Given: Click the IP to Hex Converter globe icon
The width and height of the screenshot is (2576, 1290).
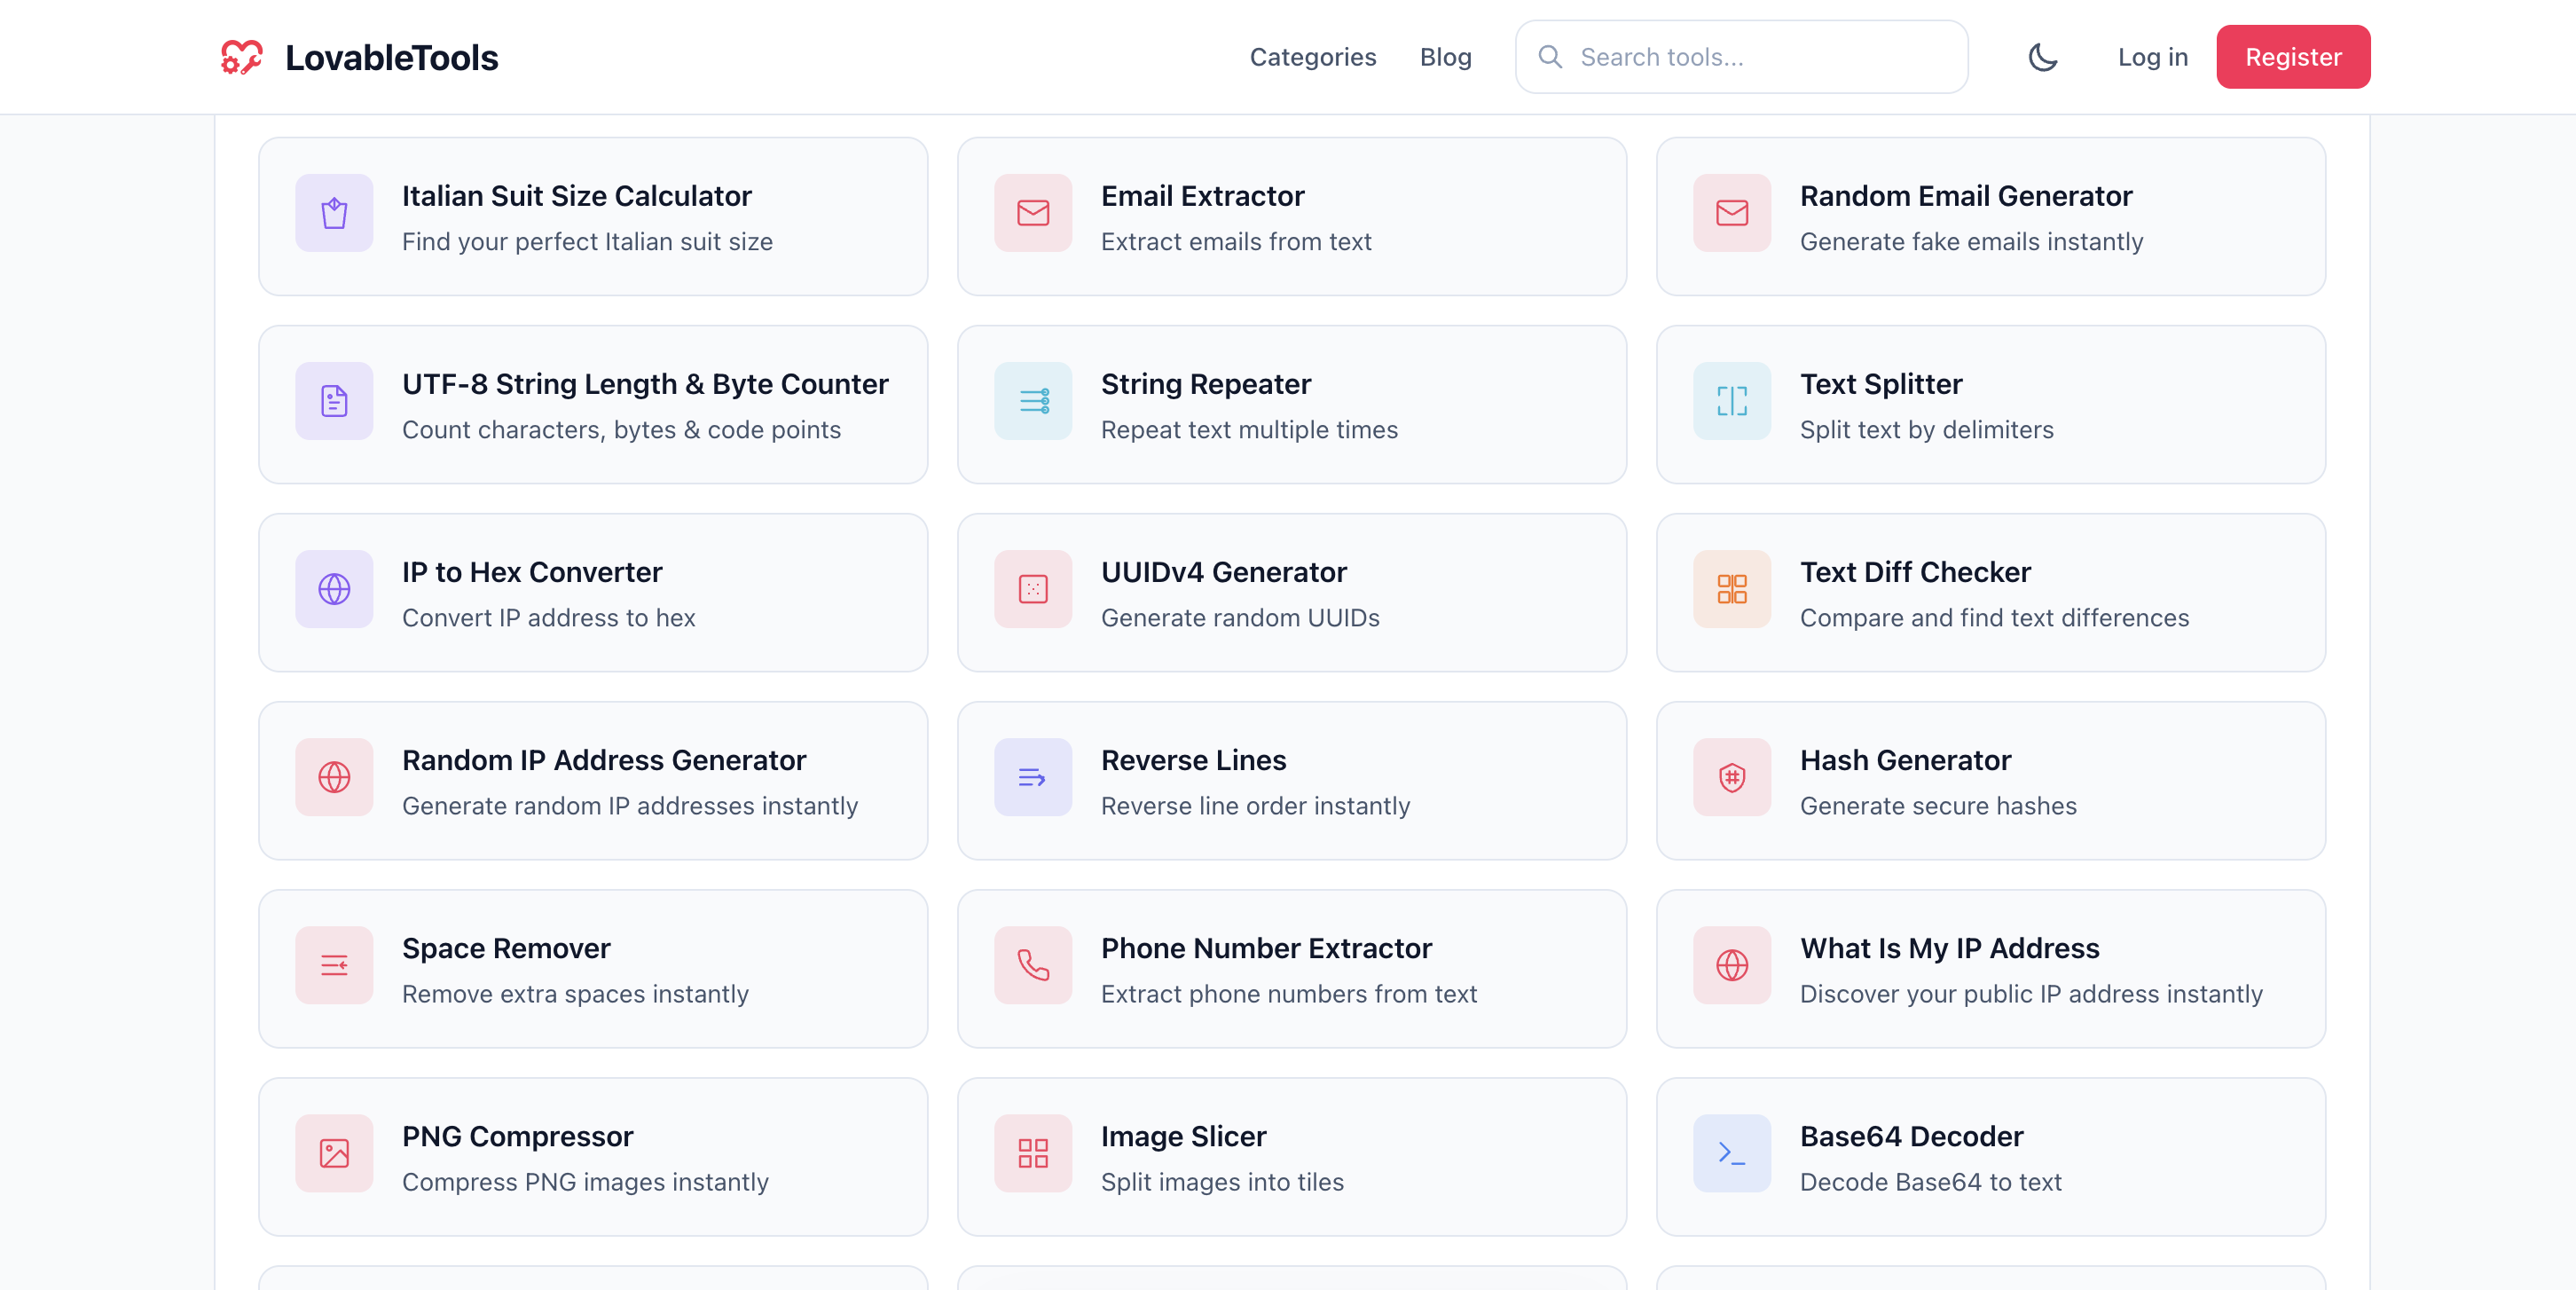Looking at the screenshot, I should click(334, 590).
